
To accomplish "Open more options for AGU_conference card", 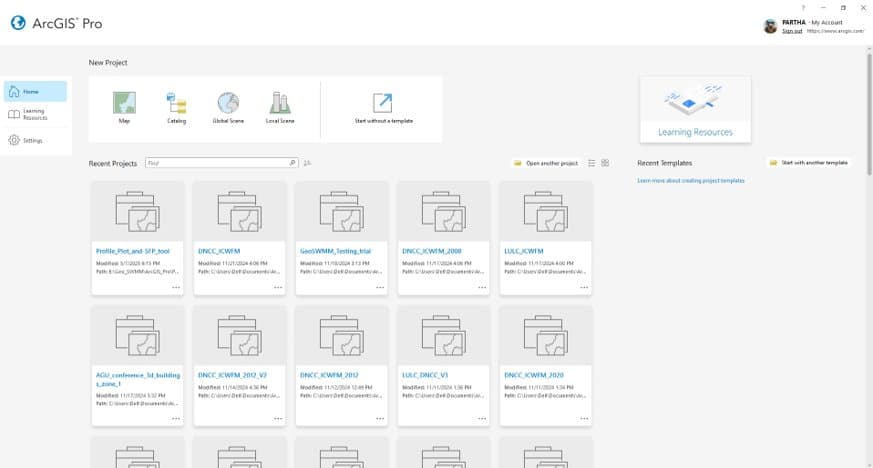I will point(176,418).
